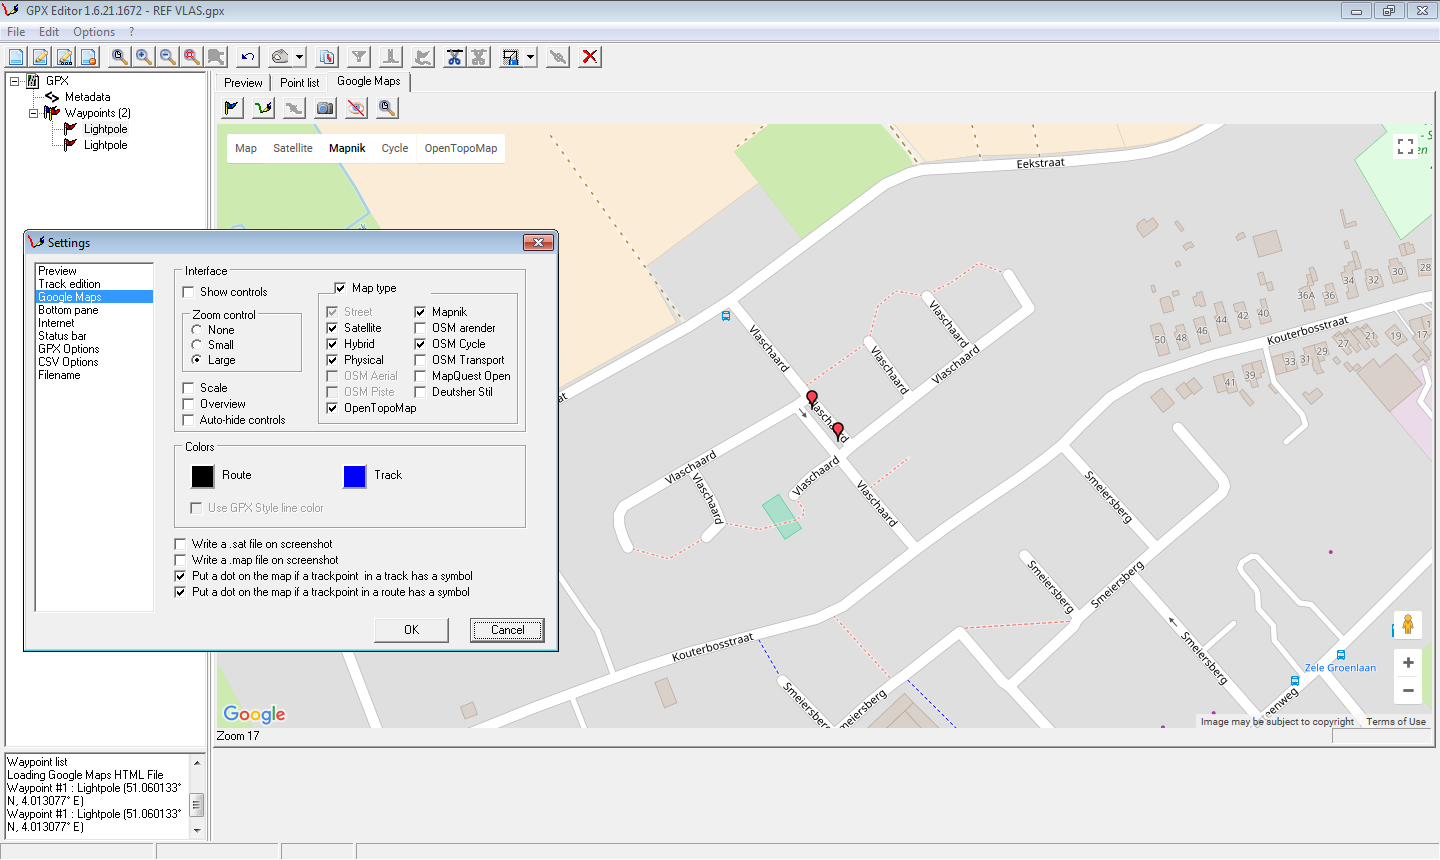Collapse the Waypoints (2) tree node
Image resolution: width=1440 pixels, height=860 pixels.
click(33, 113)
